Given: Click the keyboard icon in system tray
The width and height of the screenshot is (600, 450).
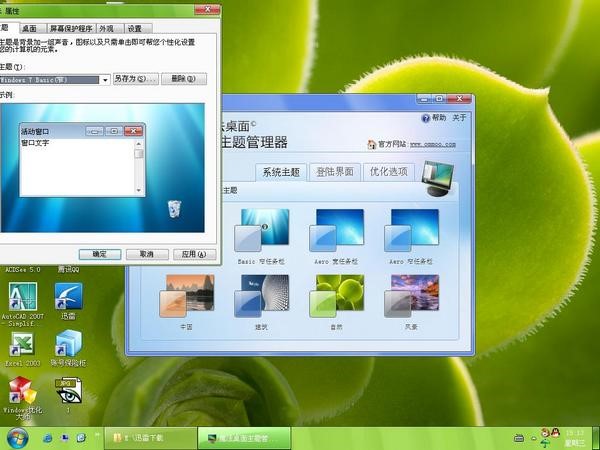Looking at the screenshot, I should [x=519, y=438].
